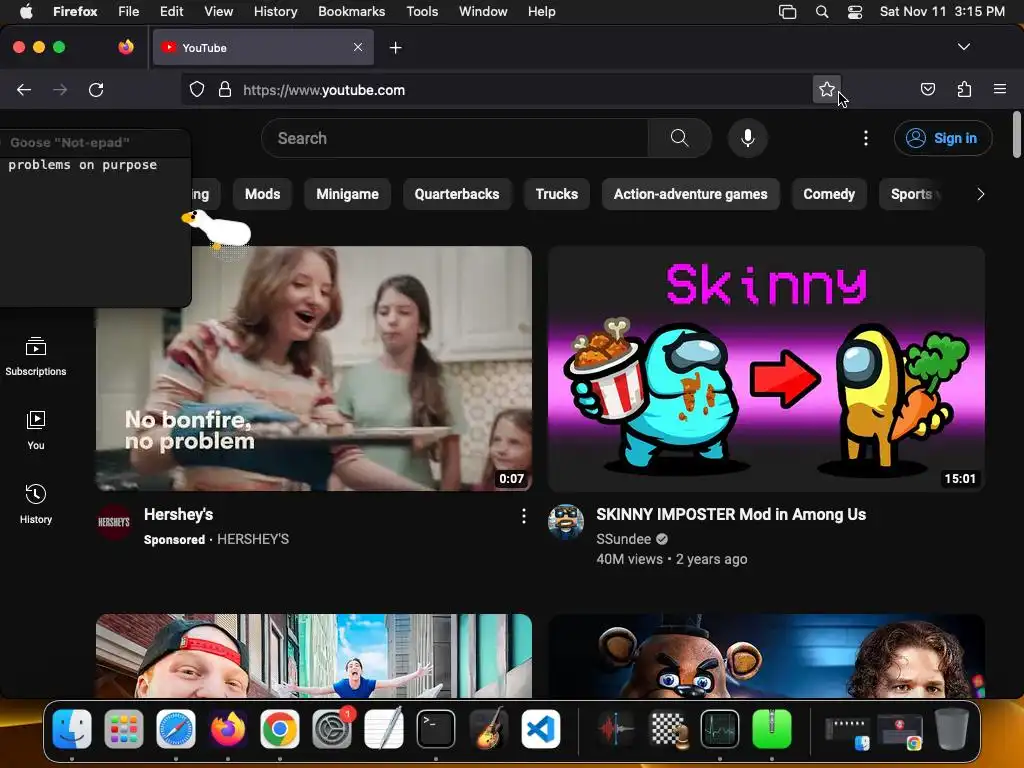The height and width of the screenshot is (768, 1024).
Task: Open Terminal from the Dock
Action: point(436,729)
